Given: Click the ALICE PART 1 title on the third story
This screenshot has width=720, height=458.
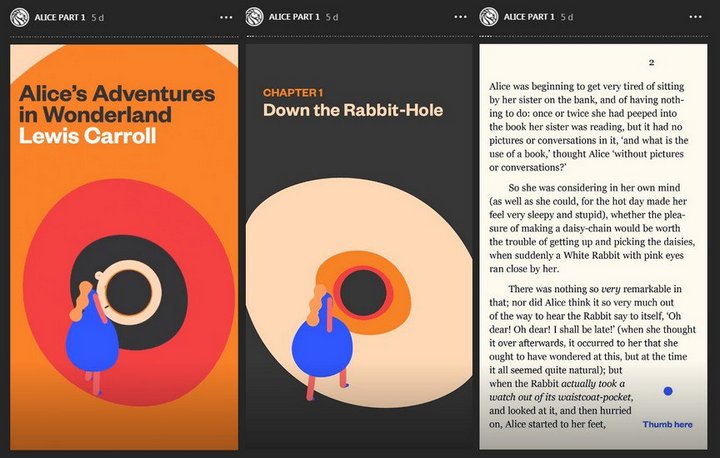Looking at the screenshot, I should (x=529, y=17).
